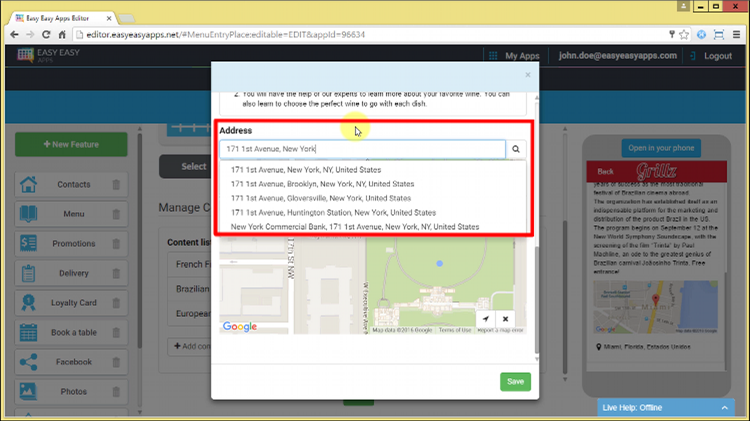Click in the Address input field
750x421 pixels.
point(362,149)
